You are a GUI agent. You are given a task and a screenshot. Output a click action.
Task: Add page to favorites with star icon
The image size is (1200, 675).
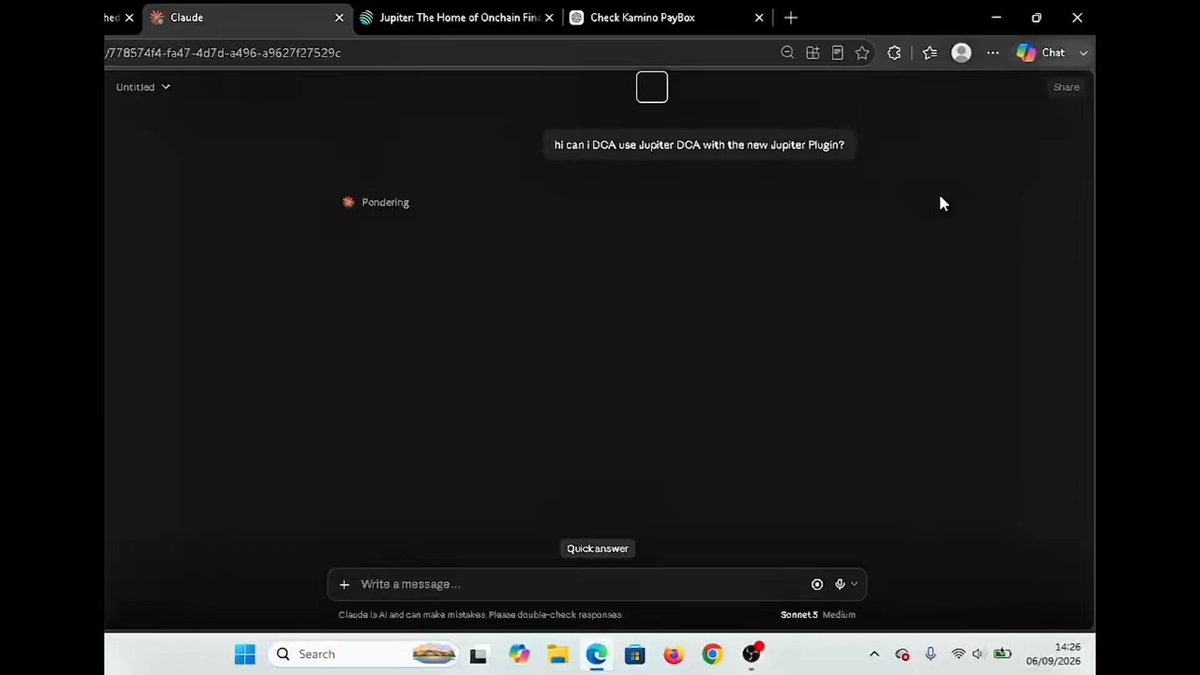[x=862, y=53]
